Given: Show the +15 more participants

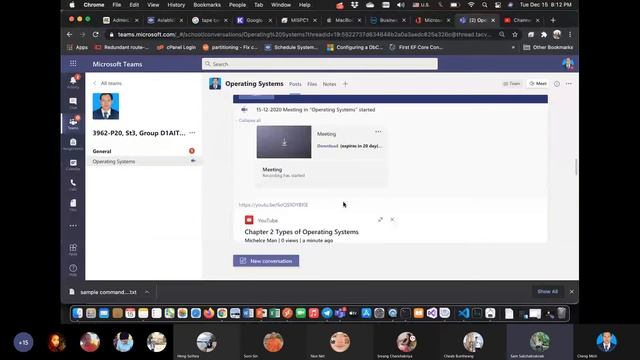Looking at the screenshot, I should click(x=23, y=342).
